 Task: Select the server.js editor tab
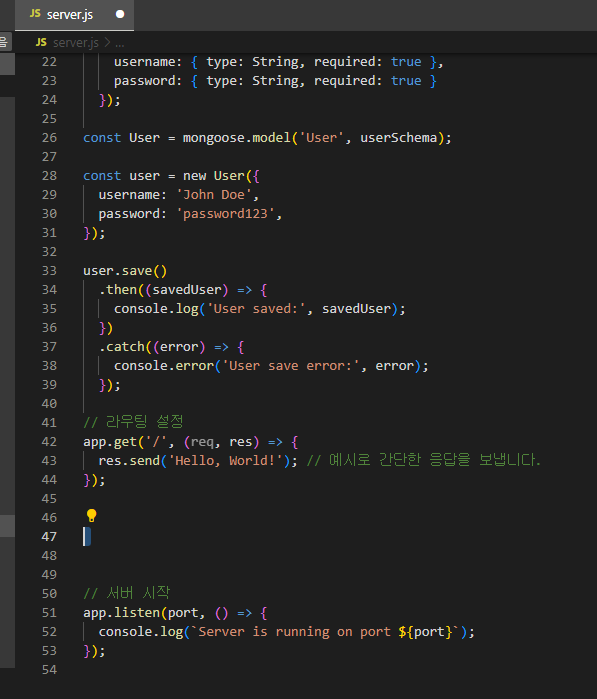[x=74, y=15]
